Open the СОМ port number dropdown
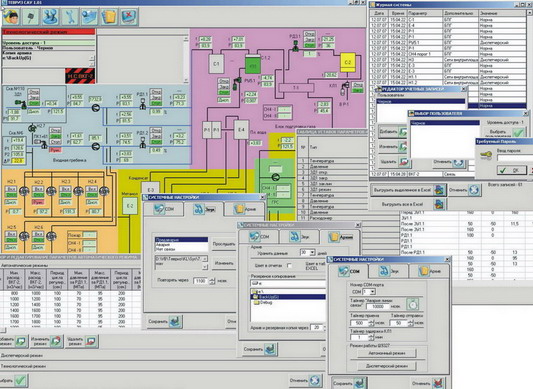The image size is (533, 389). click(373, 292)
